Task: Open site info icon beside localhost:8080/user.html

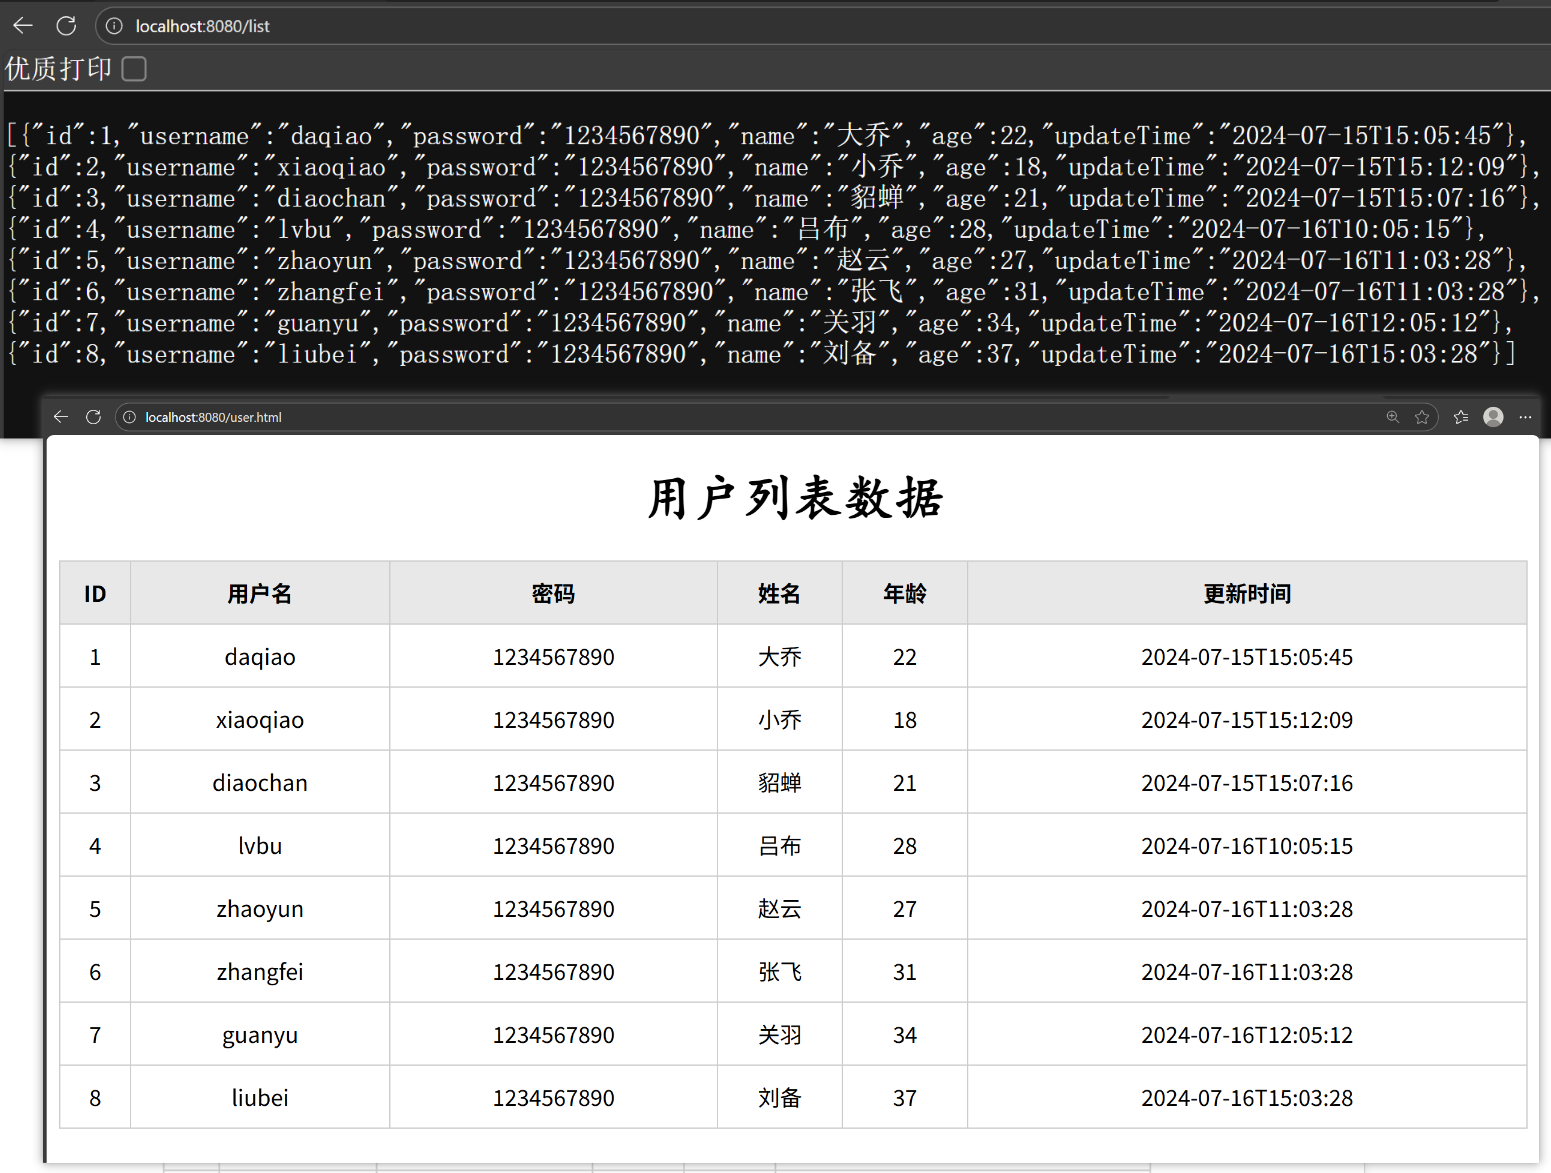Action: (130, 417)
